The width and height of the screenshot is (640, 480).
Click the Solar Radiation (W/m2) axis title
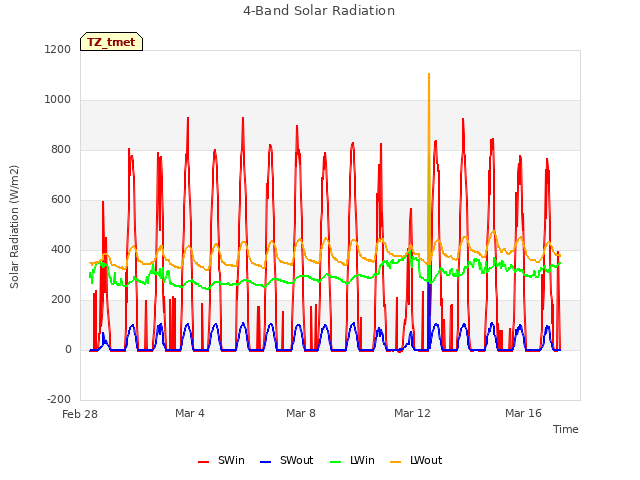click(x=14, y=227)
